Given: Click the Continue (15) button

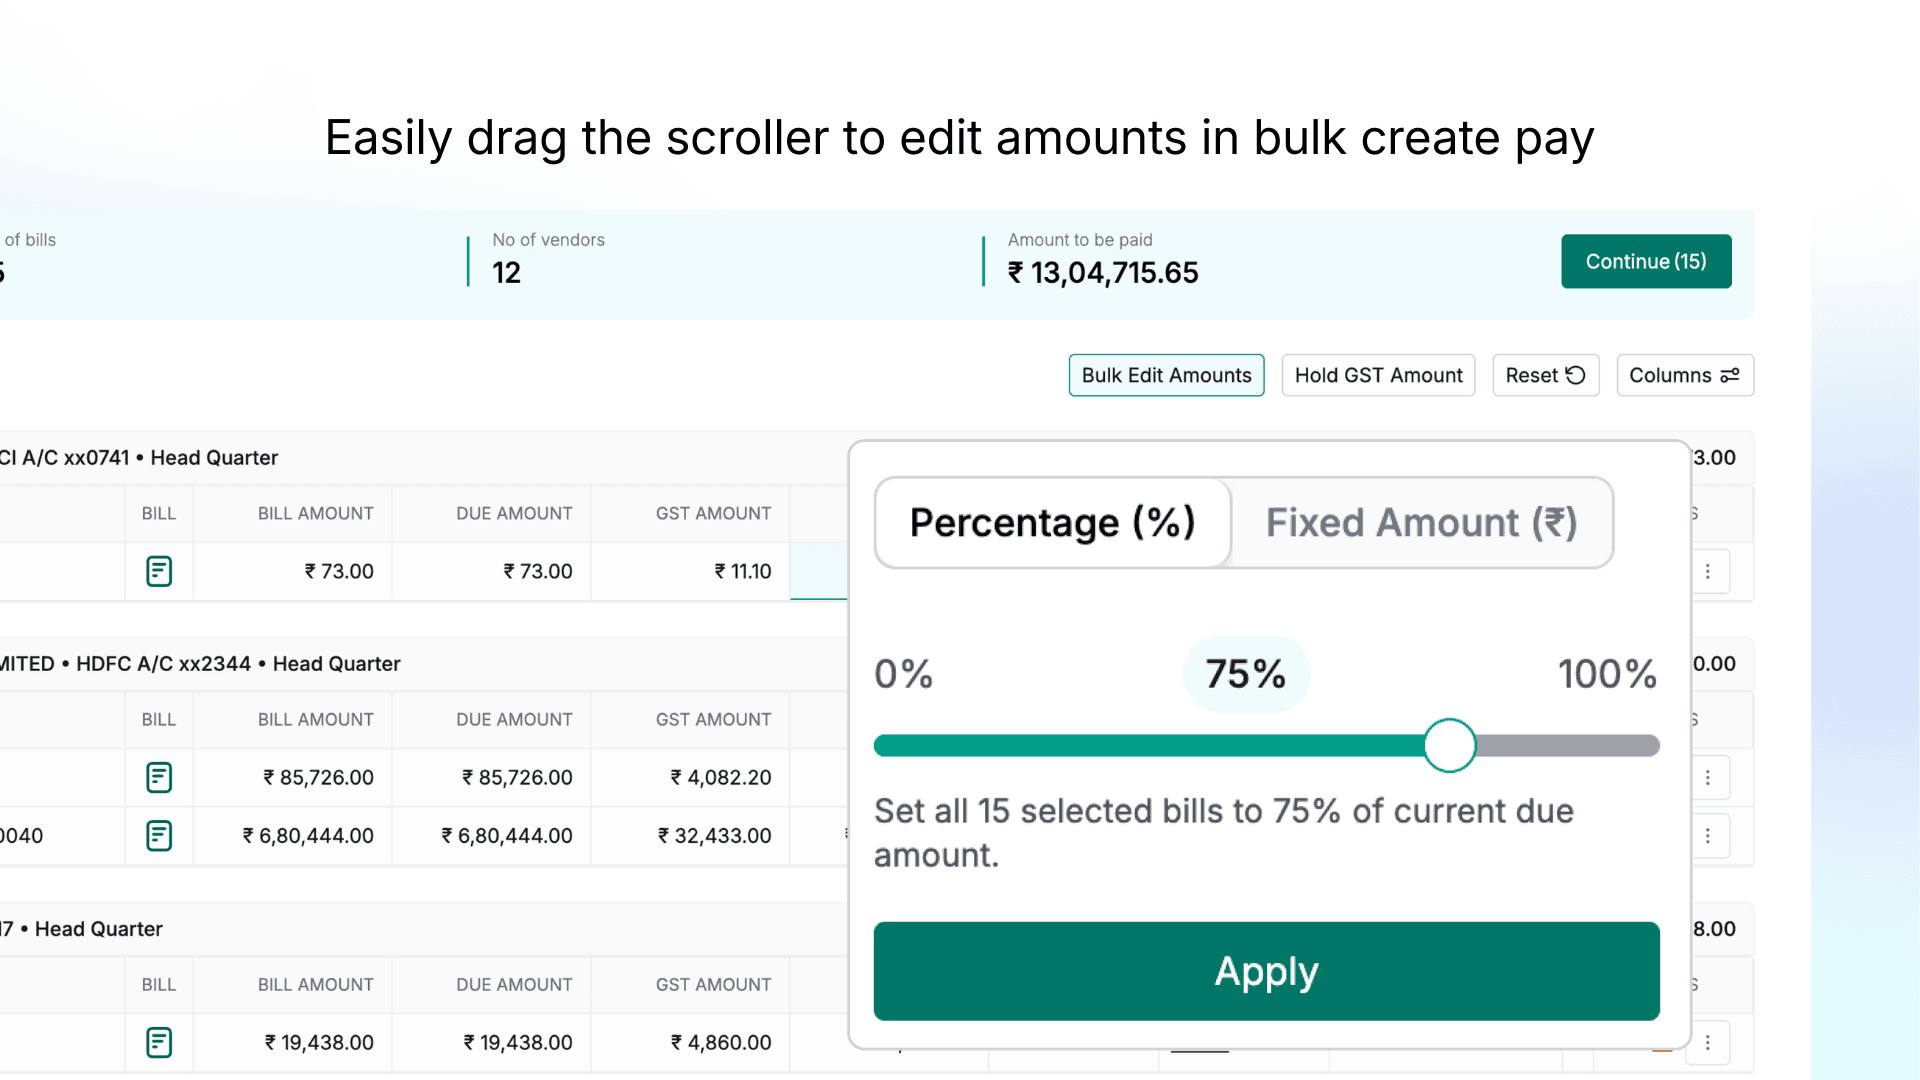Looking at the screenshot, I should 1646,261.
